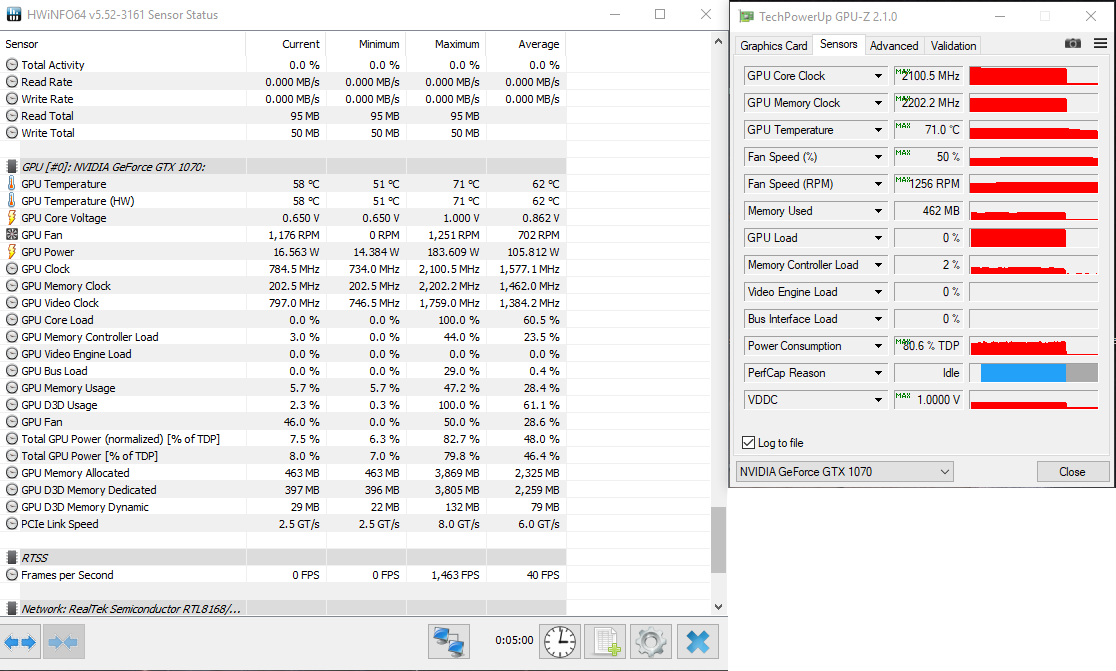This screenshot has height=671, width=1116.
Task: Select the Total GPU Power (normalized) row
Action: [x=283, y=439]
